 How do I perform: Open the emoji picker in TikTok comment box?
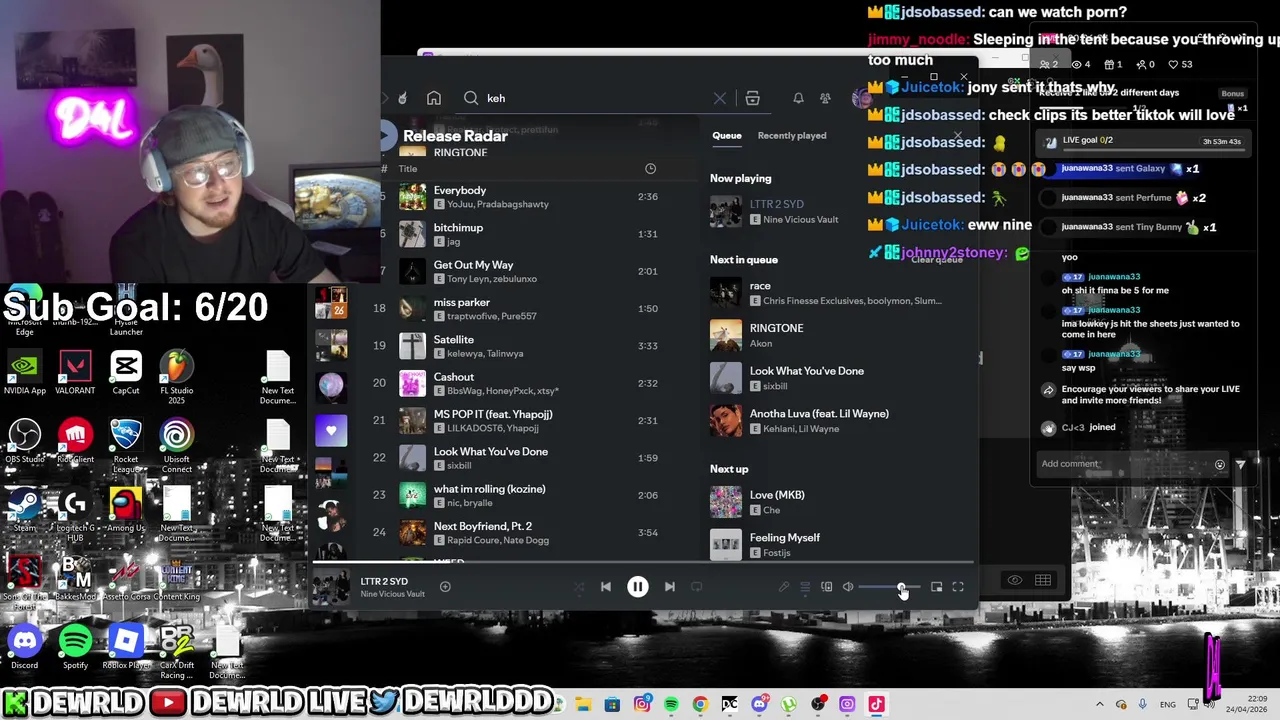click(1219, 464)
